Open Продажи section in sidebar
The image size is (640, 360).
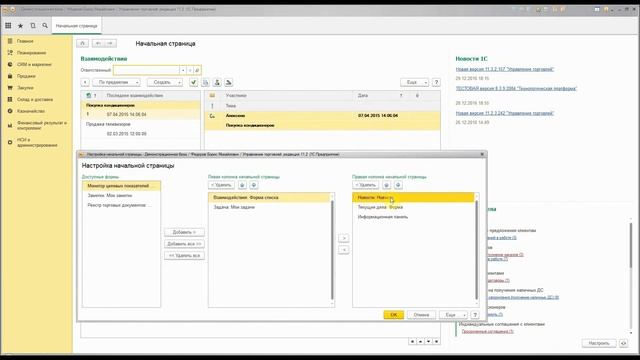click(x=26, y=76)
